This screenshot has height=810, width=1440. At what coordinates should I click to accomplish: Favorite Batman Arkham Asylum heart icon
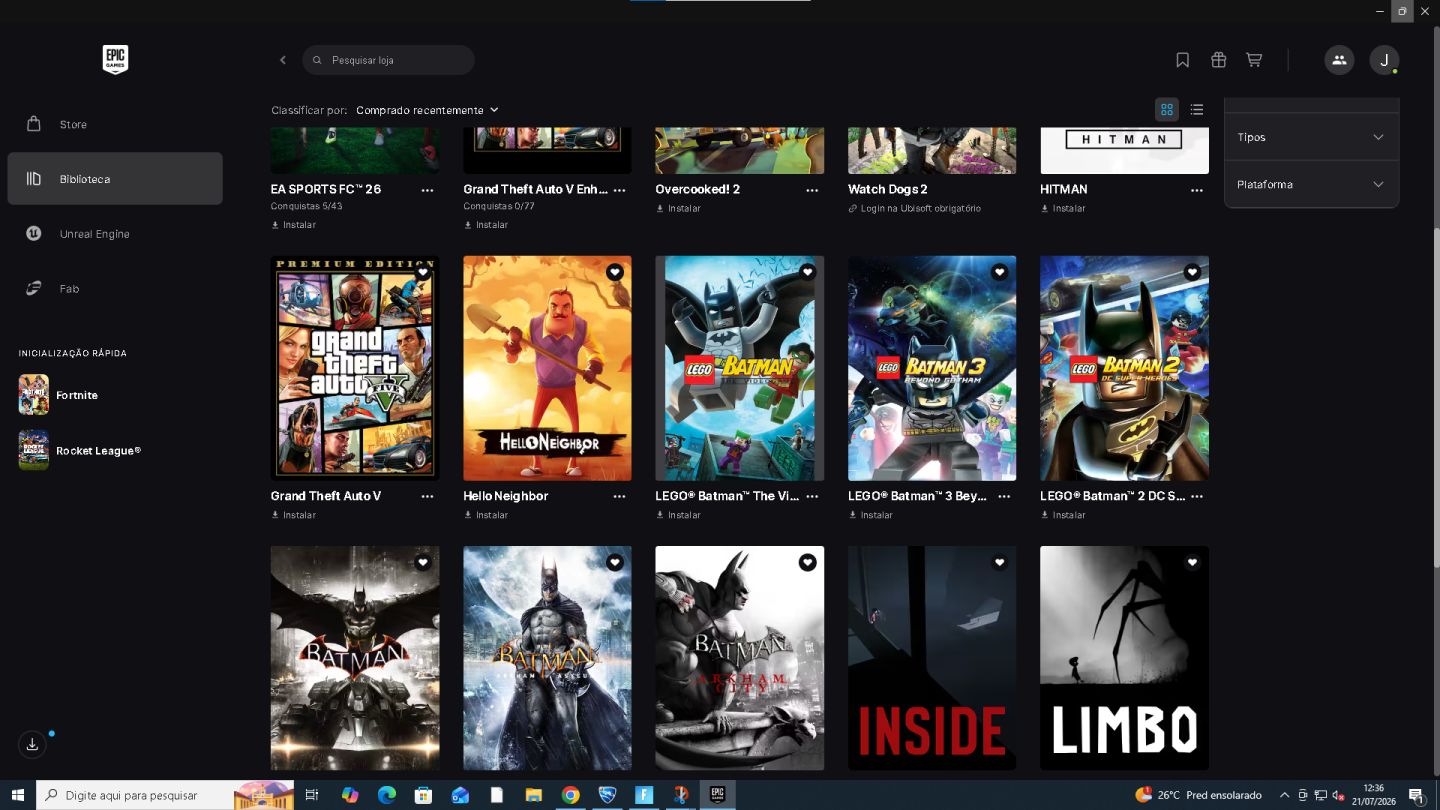(615, 563)
